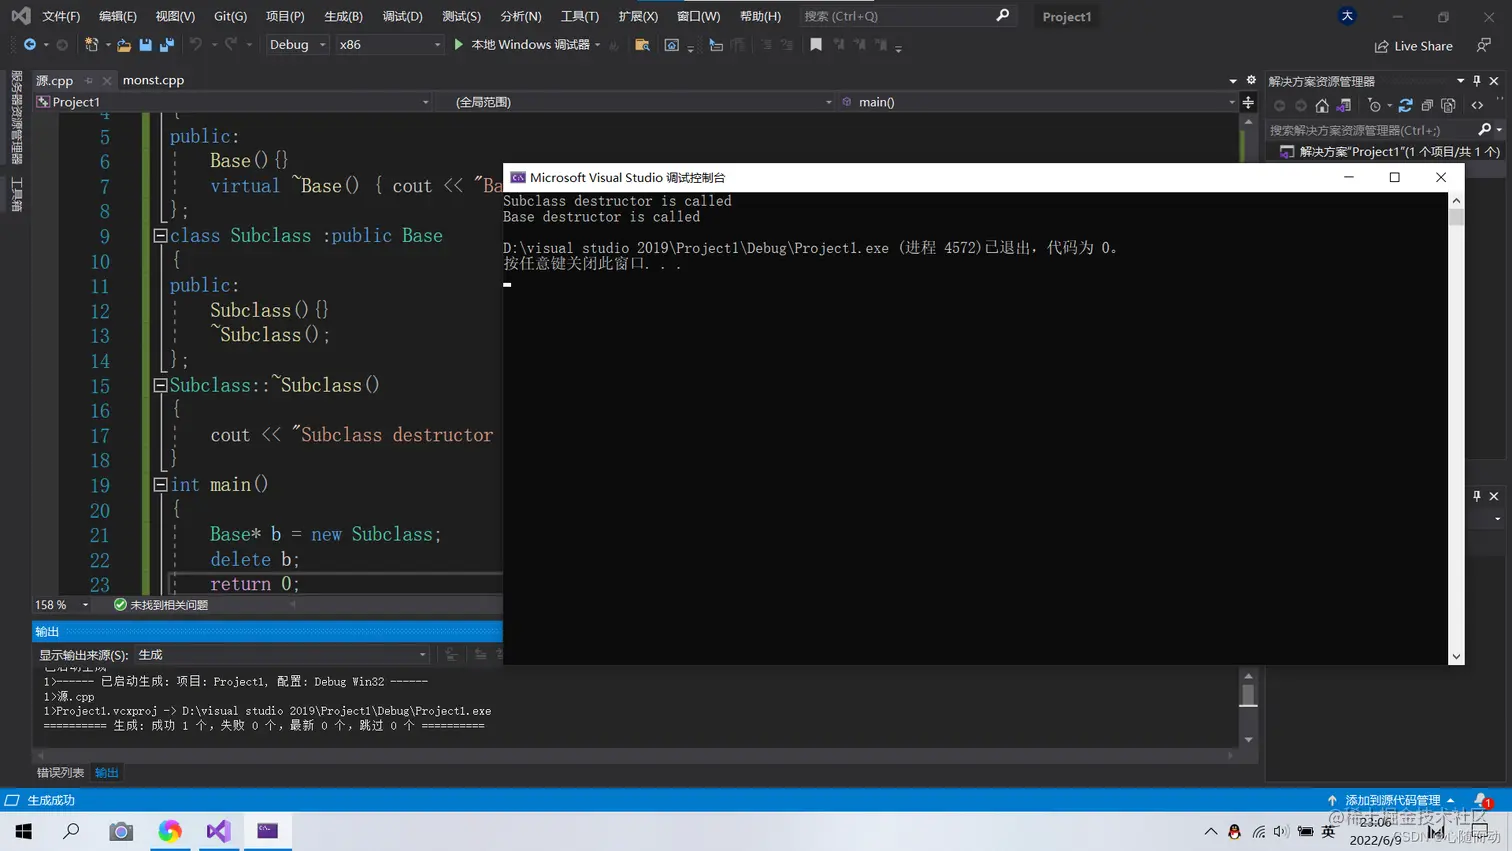Select the 输出 tab at the bottom
The width and height of the screenshot is (1512, 851).
[106, 772]
